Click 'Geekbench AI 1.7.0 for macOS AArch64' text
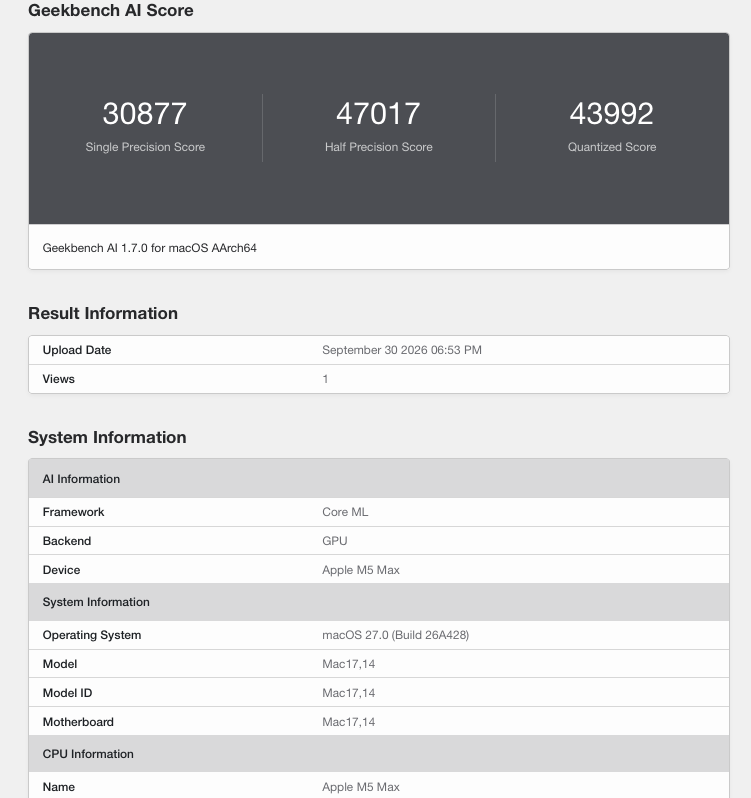 coord(150,248)
